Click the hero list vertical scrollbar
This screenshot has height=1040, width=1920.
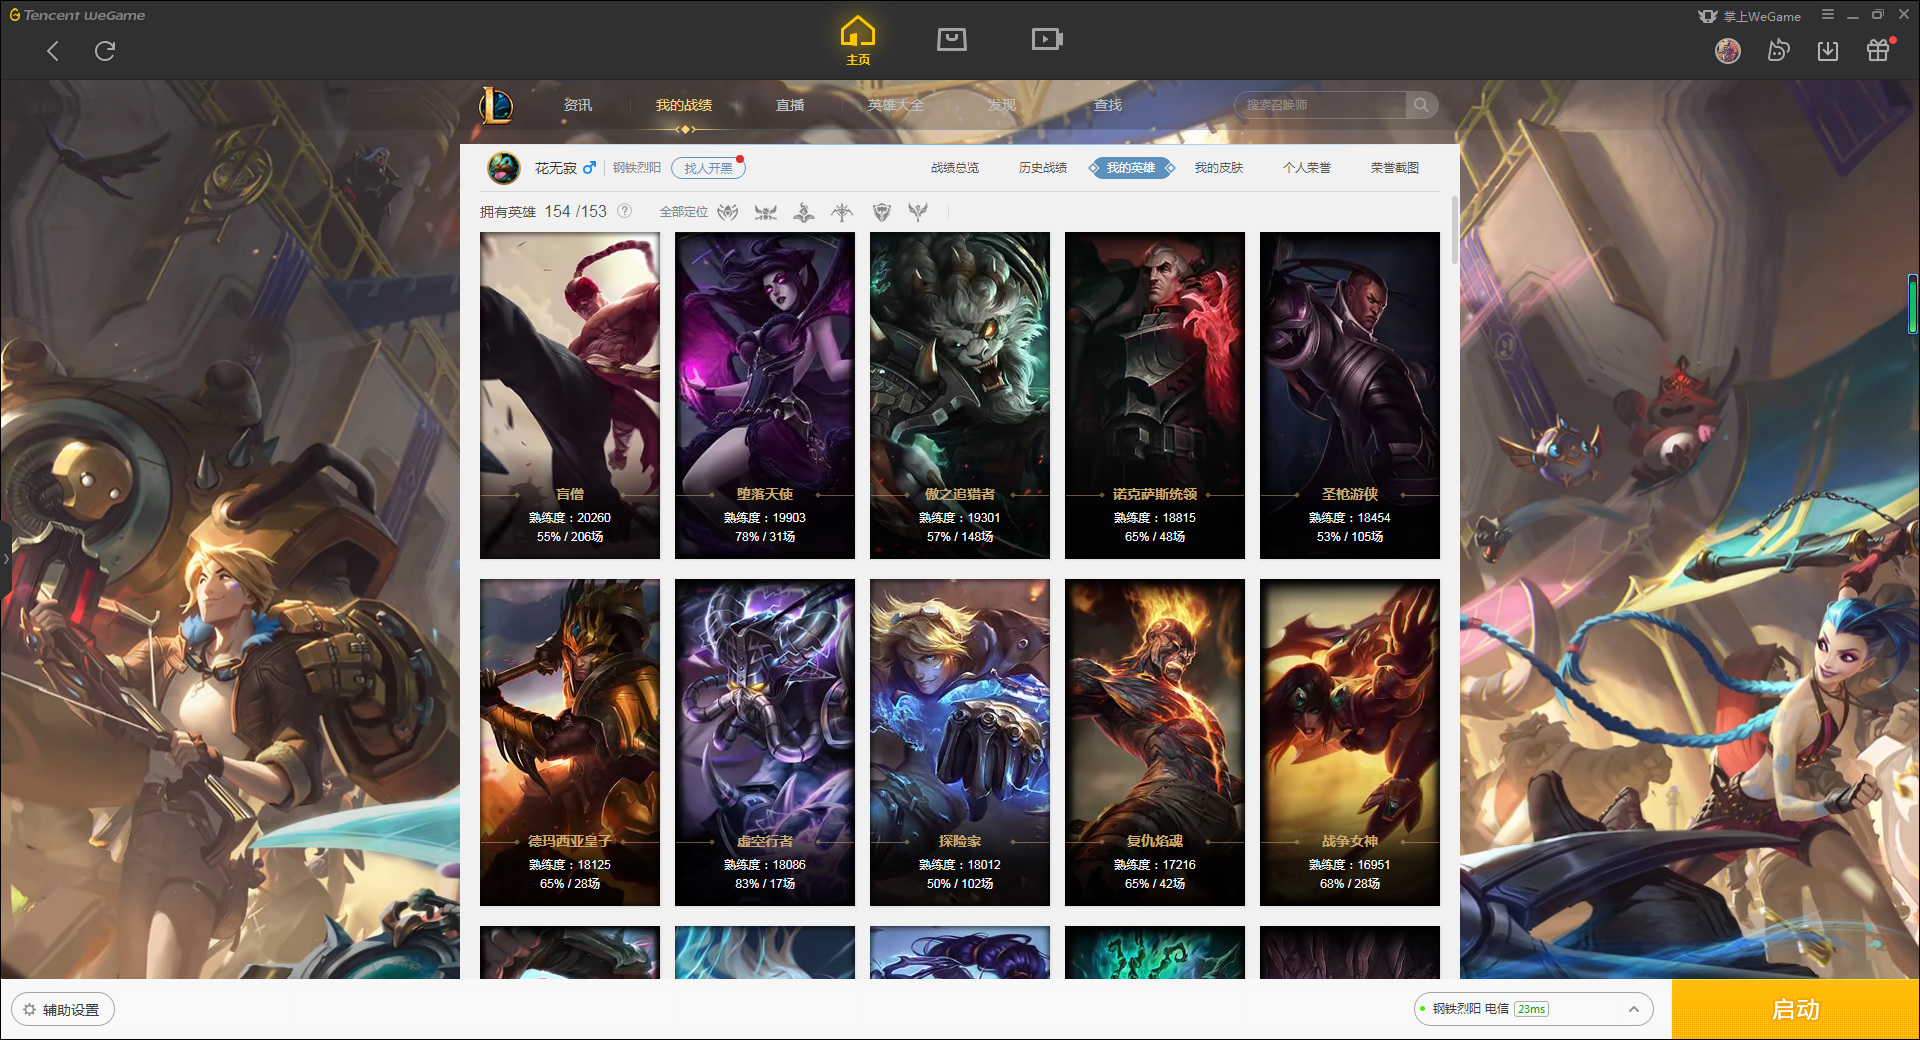tap(1454, 230)
